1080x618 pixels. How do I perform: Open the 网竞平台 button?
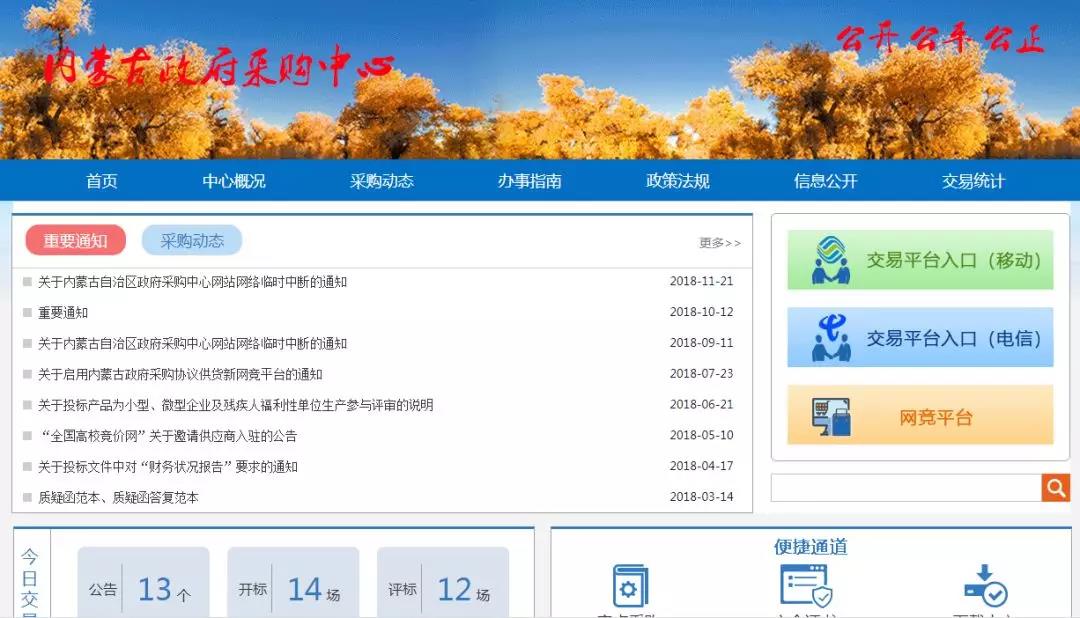[920, 415]
